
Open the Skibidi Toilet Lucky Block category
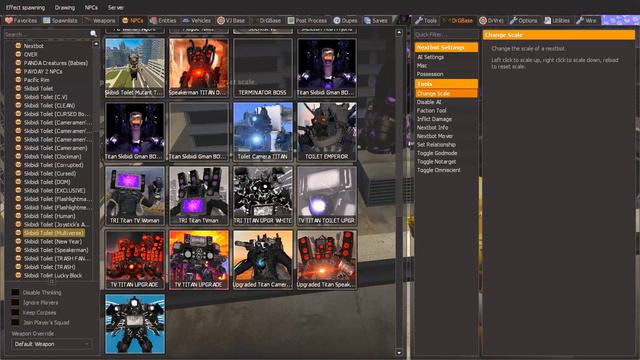(53, 276)
